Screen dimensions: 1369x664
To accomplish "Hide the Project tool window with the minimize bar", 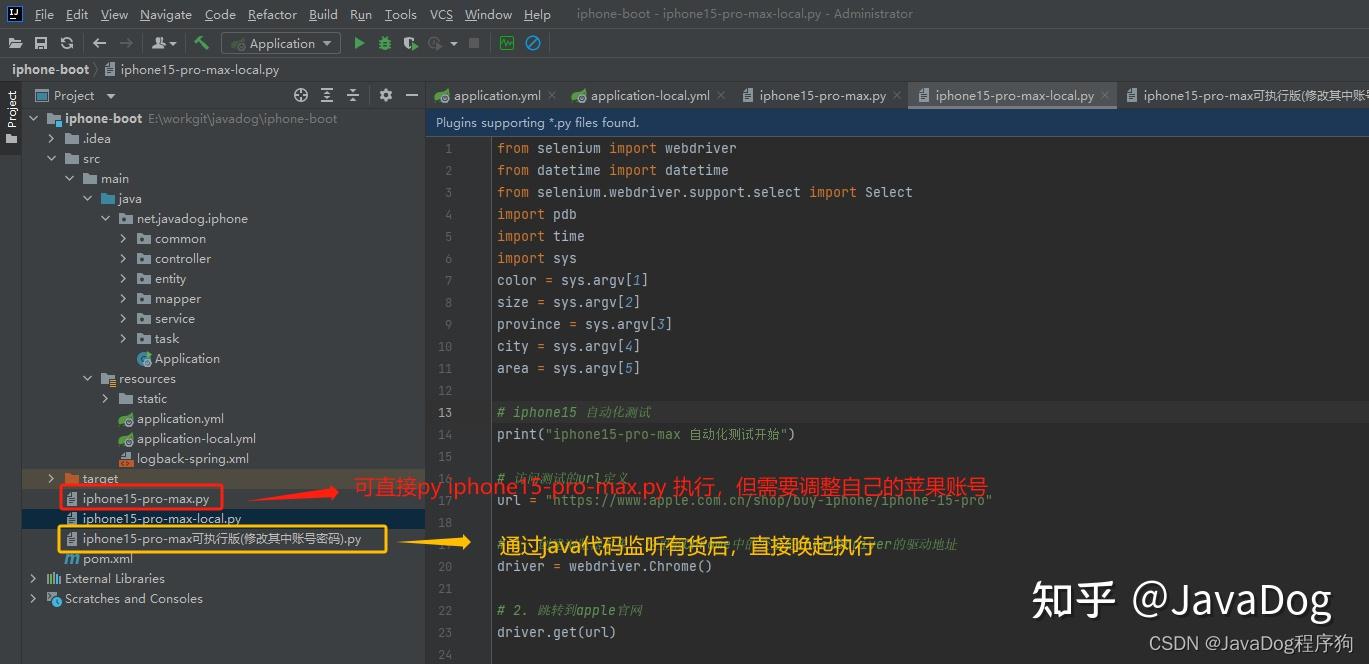I will (413, 94).
